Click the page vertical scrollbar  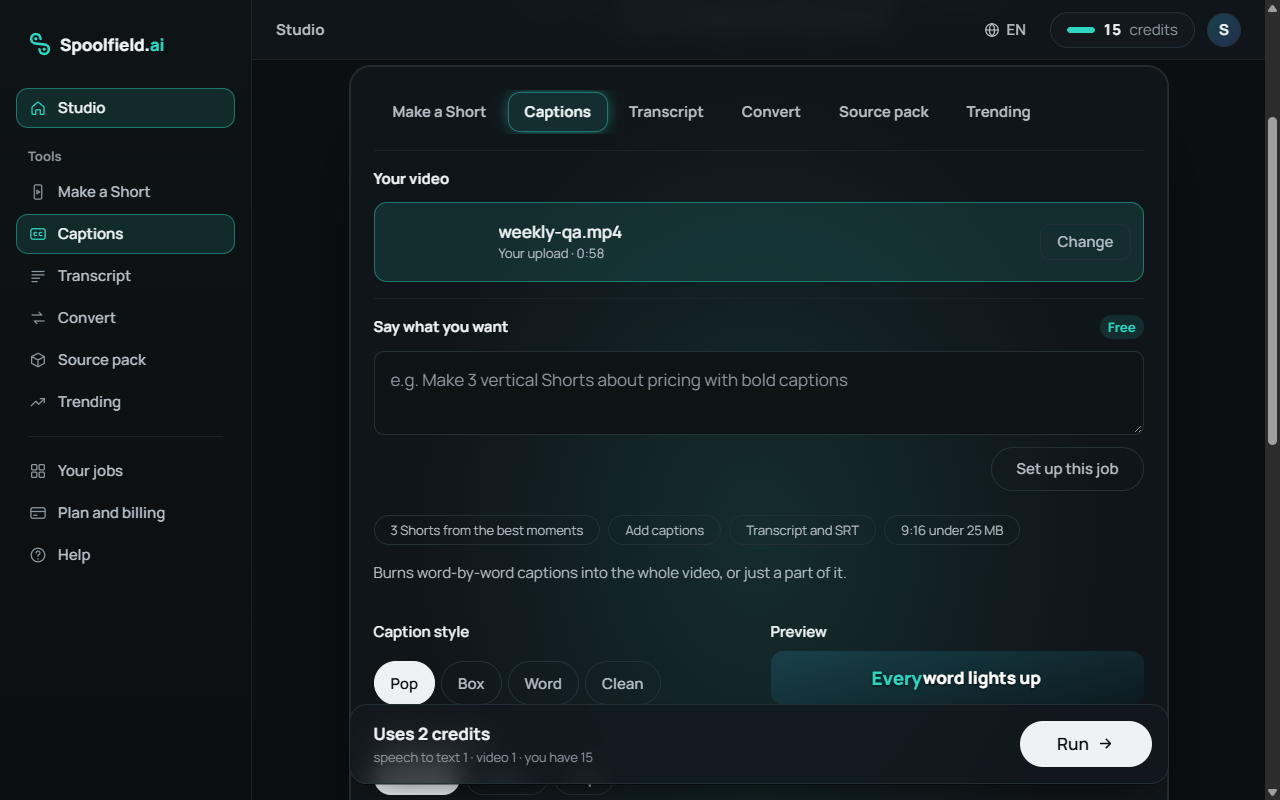coord(1272,280)
